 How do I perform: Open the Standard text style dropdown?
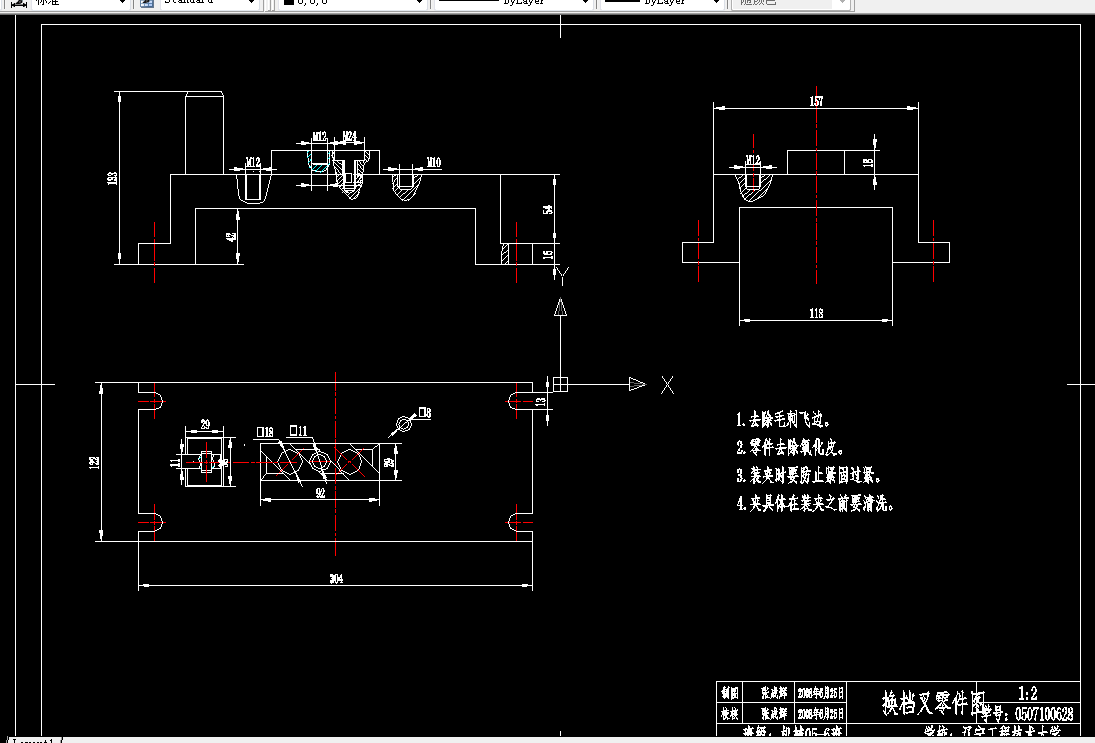click(209, 3)
